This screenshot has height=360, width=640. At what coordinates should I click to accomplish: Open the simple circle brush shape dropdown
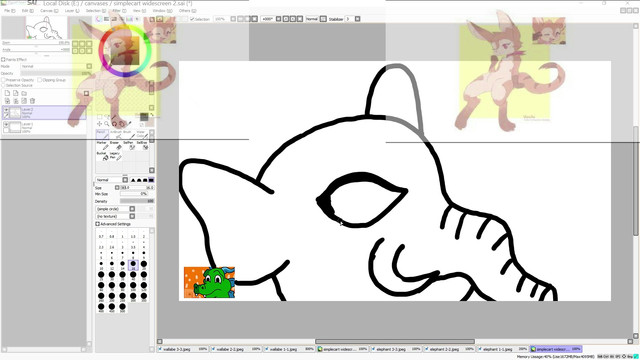115,209
